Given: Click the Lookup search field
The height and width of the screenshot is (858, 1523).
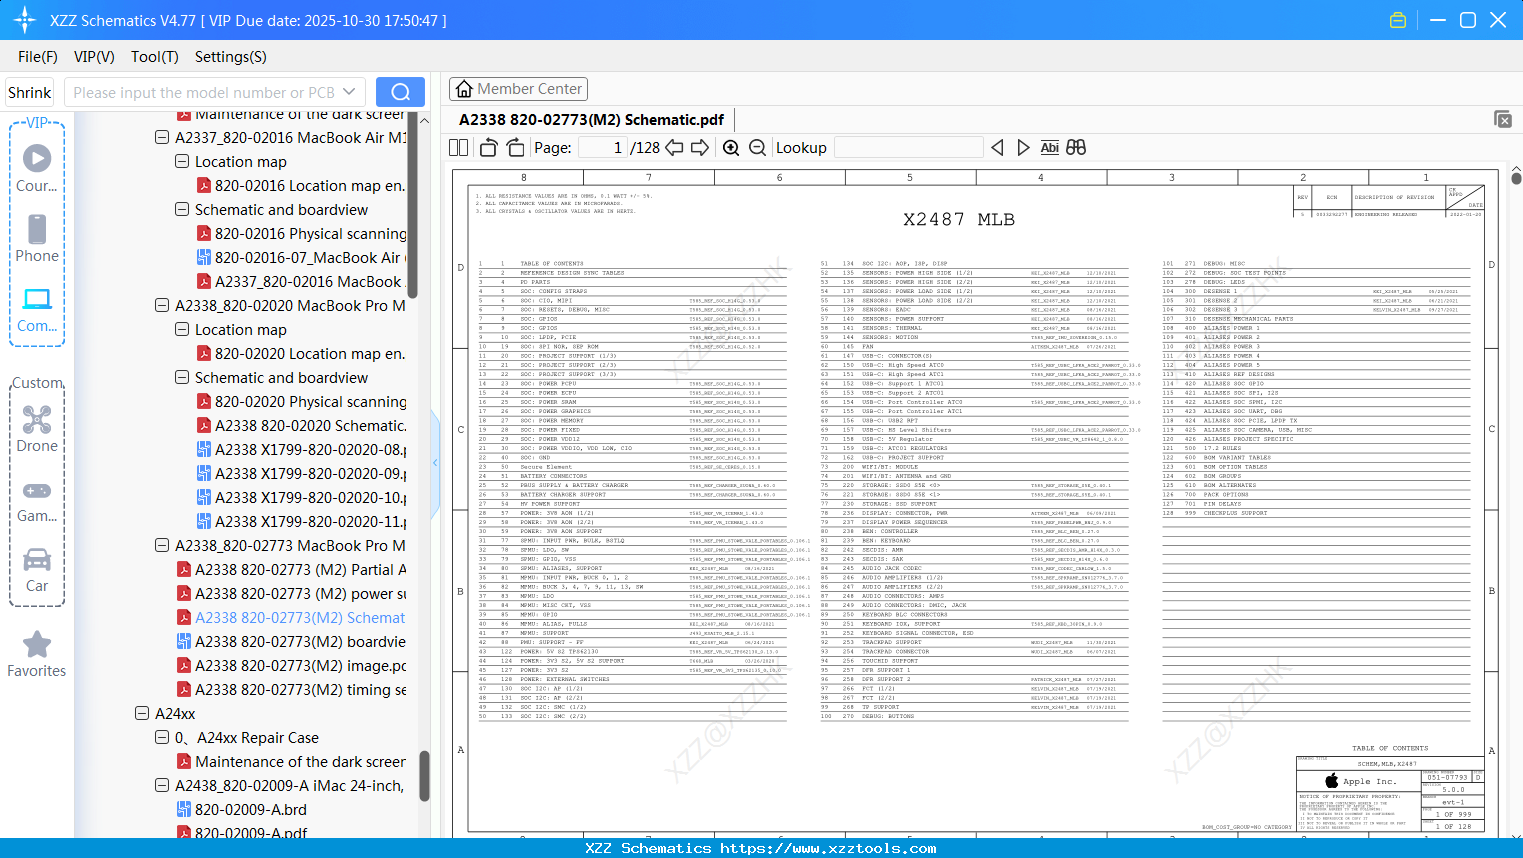Looking at the screenshot, I should pyautogui.click(x=908, y=147).
